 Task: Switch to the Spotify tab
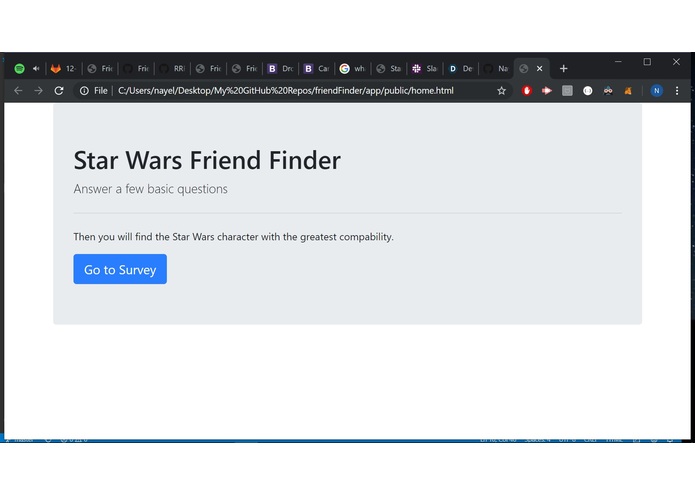(19, 69)
